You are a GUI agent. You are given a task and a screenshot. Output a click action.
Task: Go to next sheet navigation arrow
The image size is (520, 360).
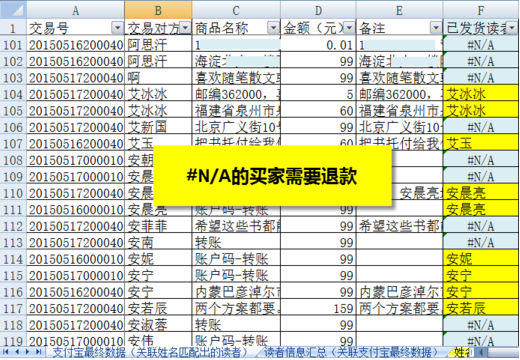(x=28, y=352)
